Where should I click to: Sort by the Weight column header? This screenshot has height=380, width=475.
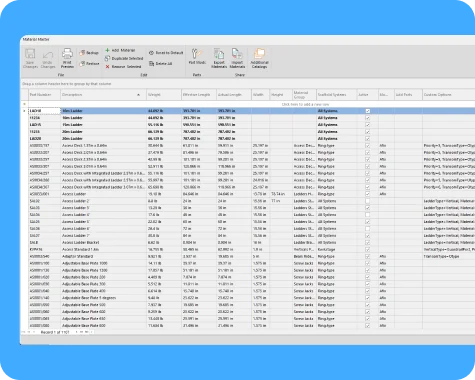coord(164,95)
